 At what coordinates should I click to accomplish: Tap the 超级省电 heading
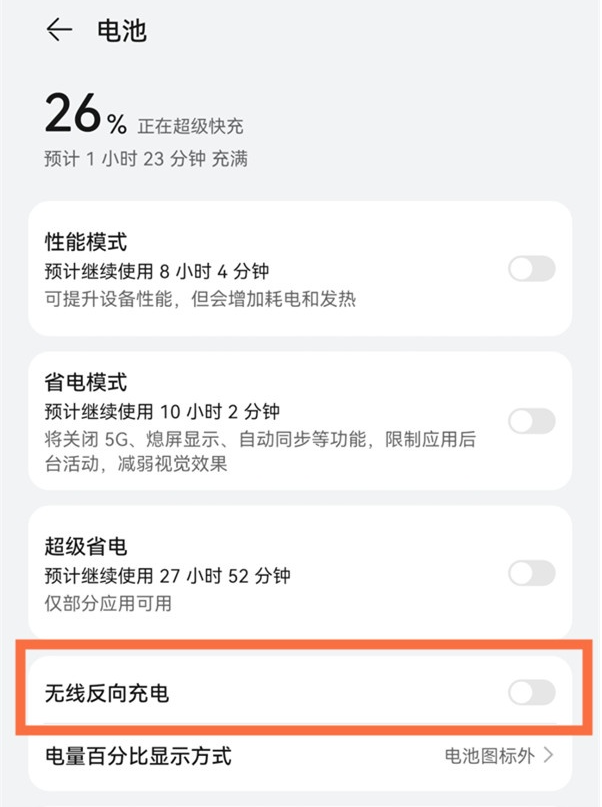point(86,547)
